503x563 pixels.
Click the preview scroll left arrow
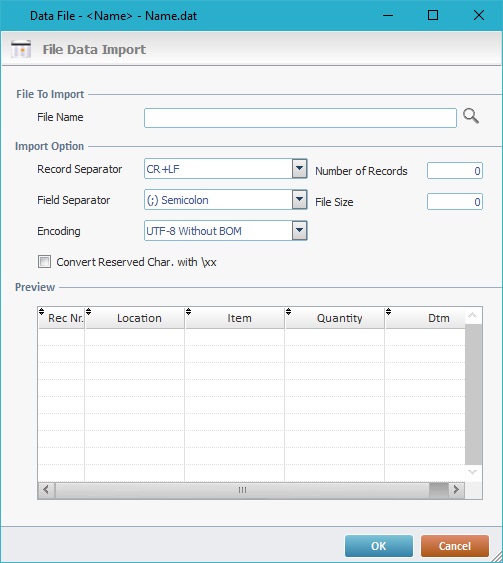(x=46, y=489)
